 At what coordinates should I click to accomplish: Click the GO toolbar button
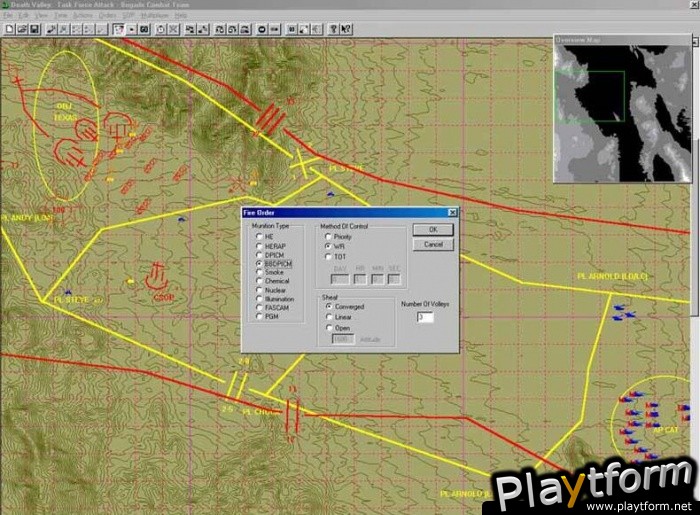coord(144,29)
